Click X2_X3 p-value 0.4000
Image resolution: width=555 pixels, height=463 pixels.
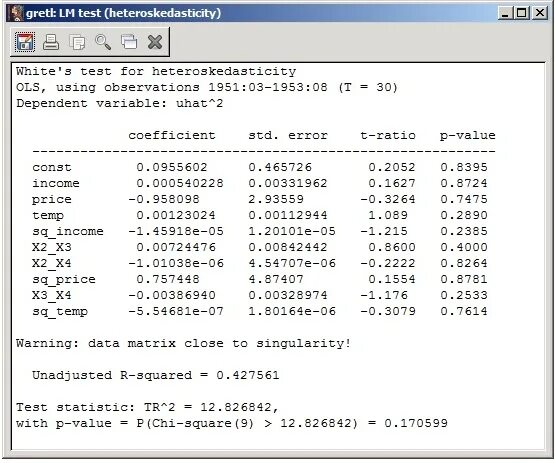464,247
